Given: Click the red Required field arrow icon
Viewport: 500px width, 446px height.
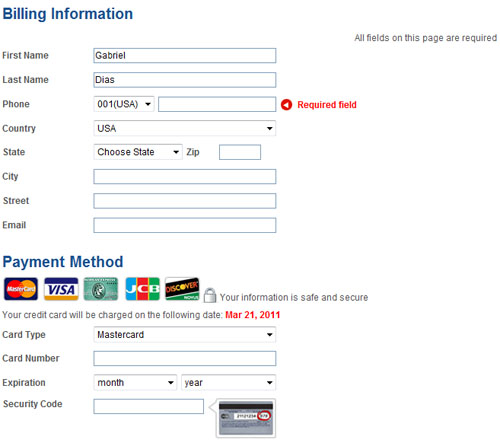Looking at the screenshot, I should [x=286, y=105].
